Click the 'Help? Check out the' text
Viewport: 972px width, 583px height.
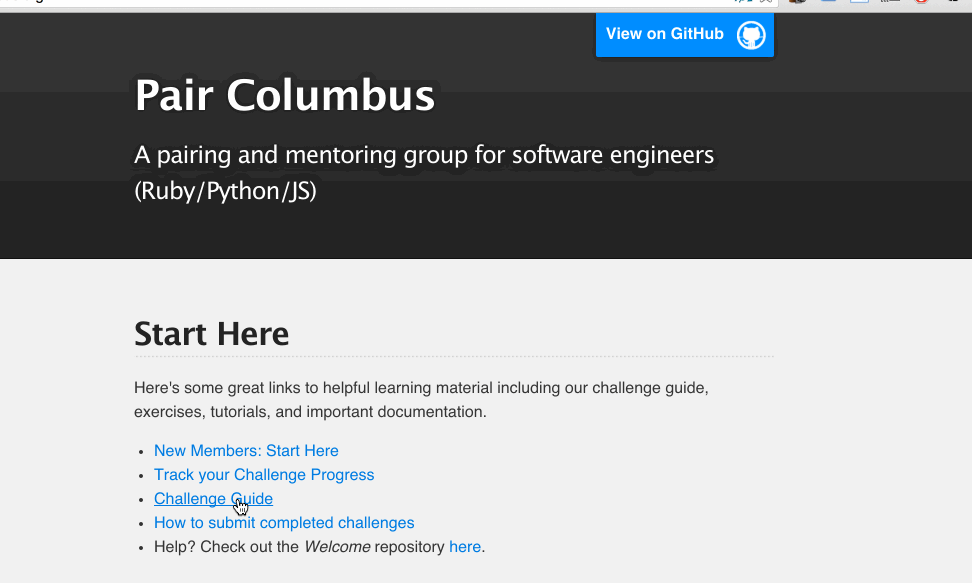pos(226,547)
